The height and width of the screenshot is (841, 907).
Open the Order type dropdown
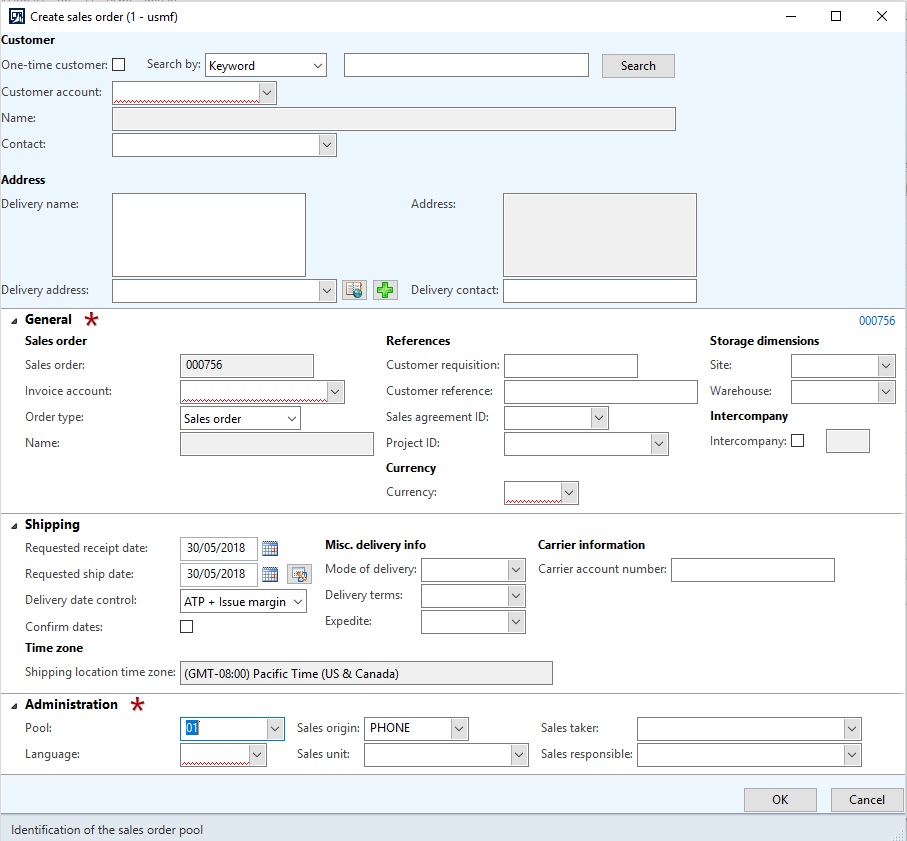[292, 417]
